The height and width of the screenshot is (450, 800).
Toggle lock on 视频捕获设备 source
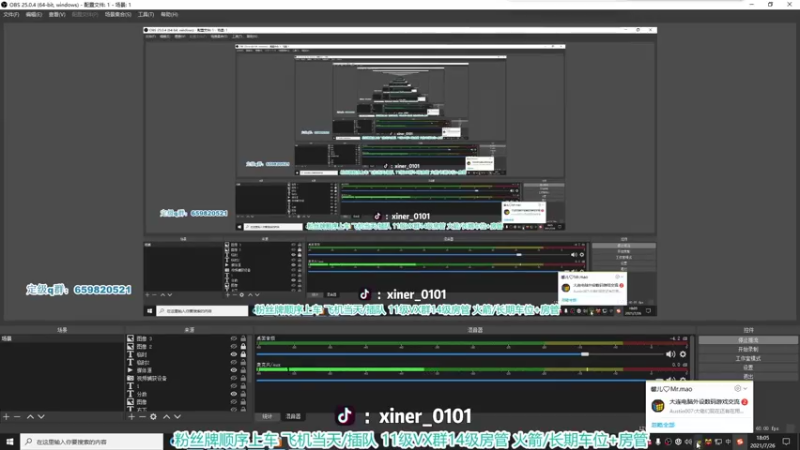pos(243,379)
